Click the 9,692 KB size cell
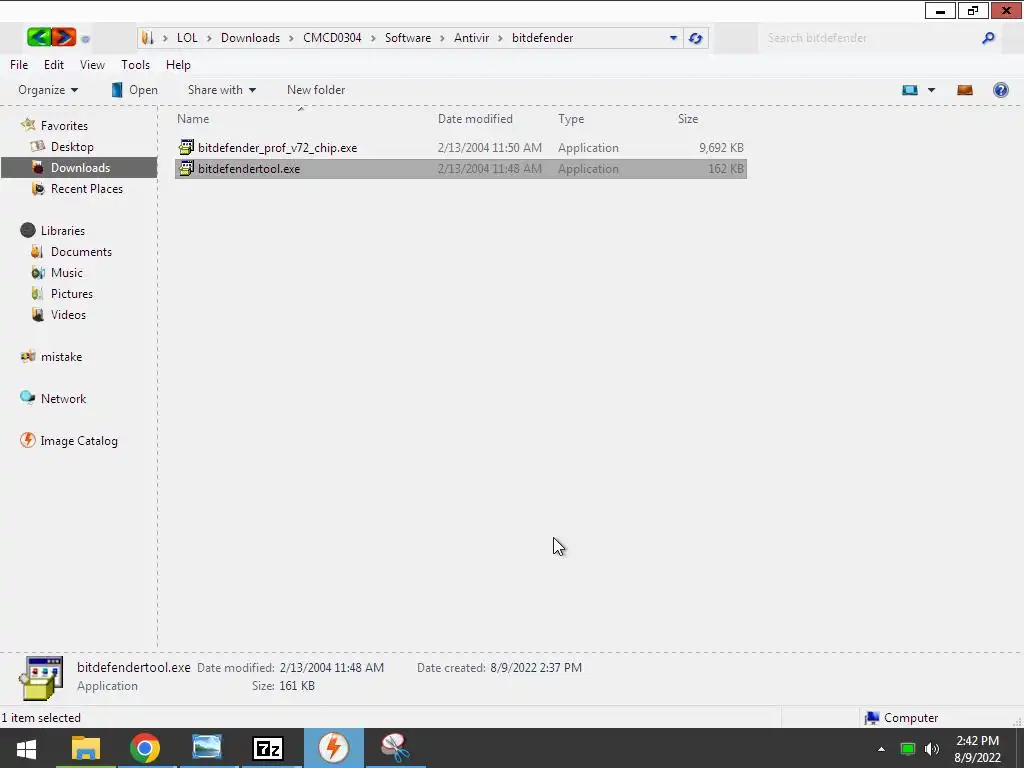1024x768 pixels. coord(721,148)
